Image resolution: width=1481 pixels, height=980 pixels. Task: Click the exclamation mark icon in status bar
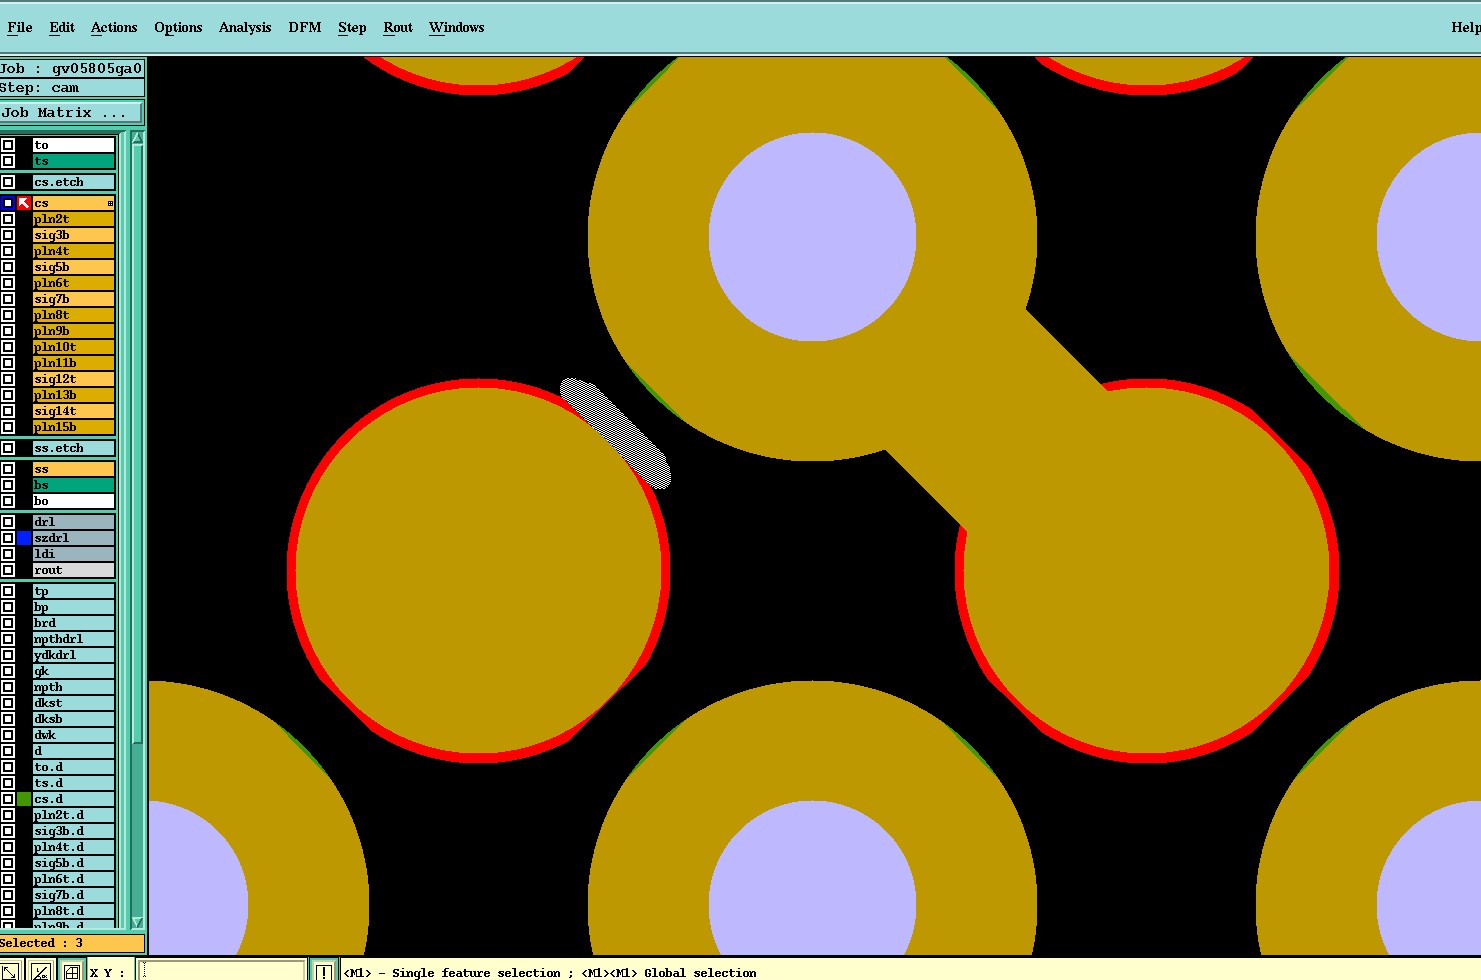[324, 971]
